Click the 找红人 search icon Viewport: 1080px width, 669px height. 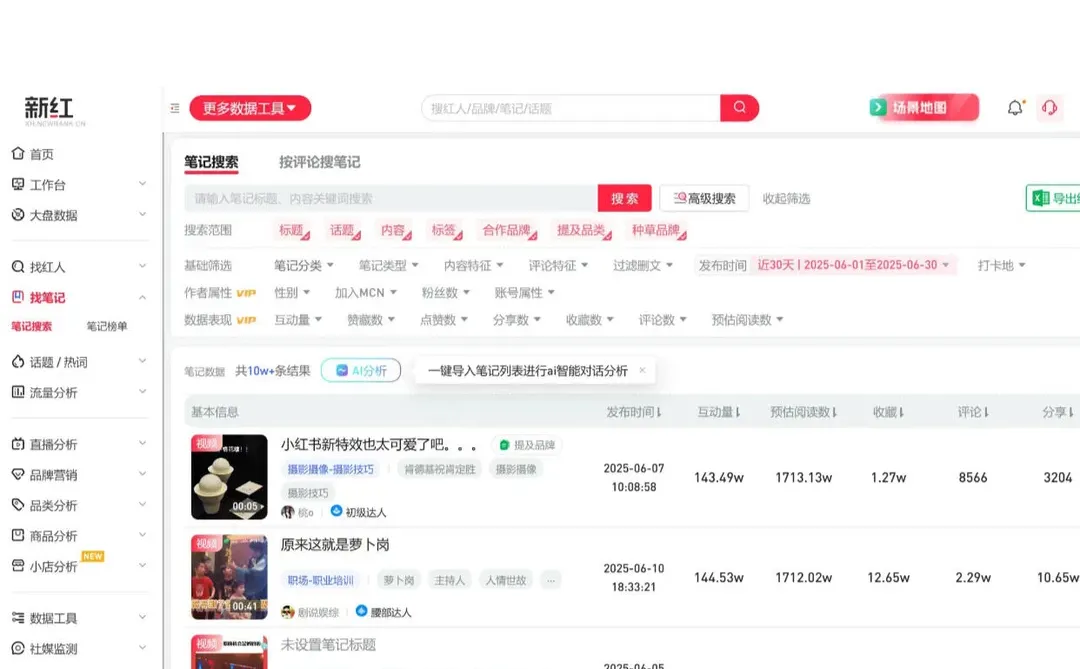click(18, 267)
